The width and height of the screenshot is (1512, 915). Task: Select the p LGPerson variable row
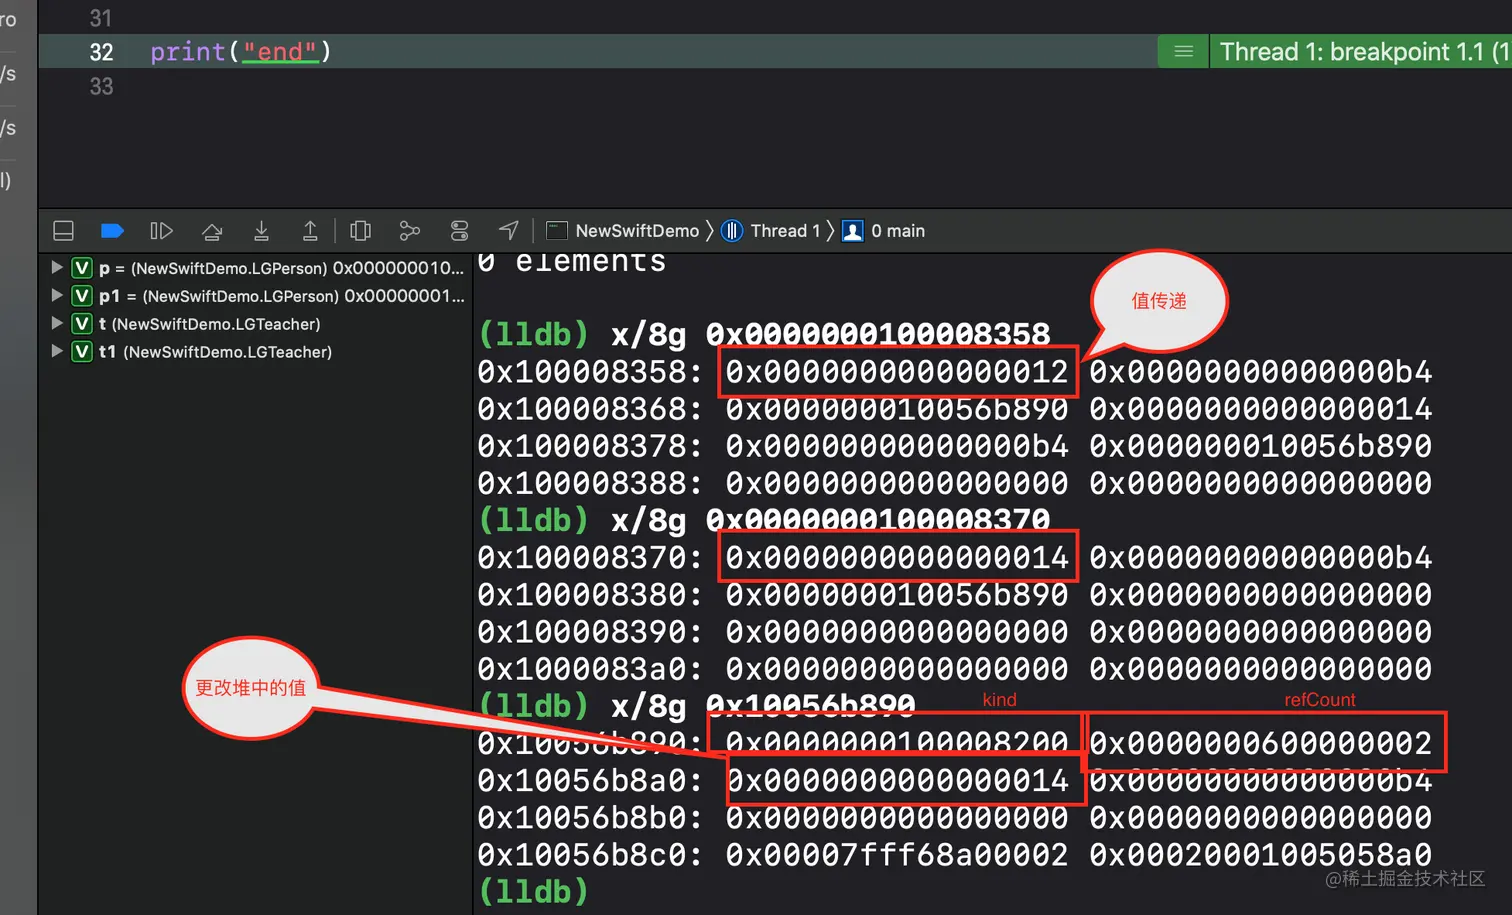(x=255, y=268)
